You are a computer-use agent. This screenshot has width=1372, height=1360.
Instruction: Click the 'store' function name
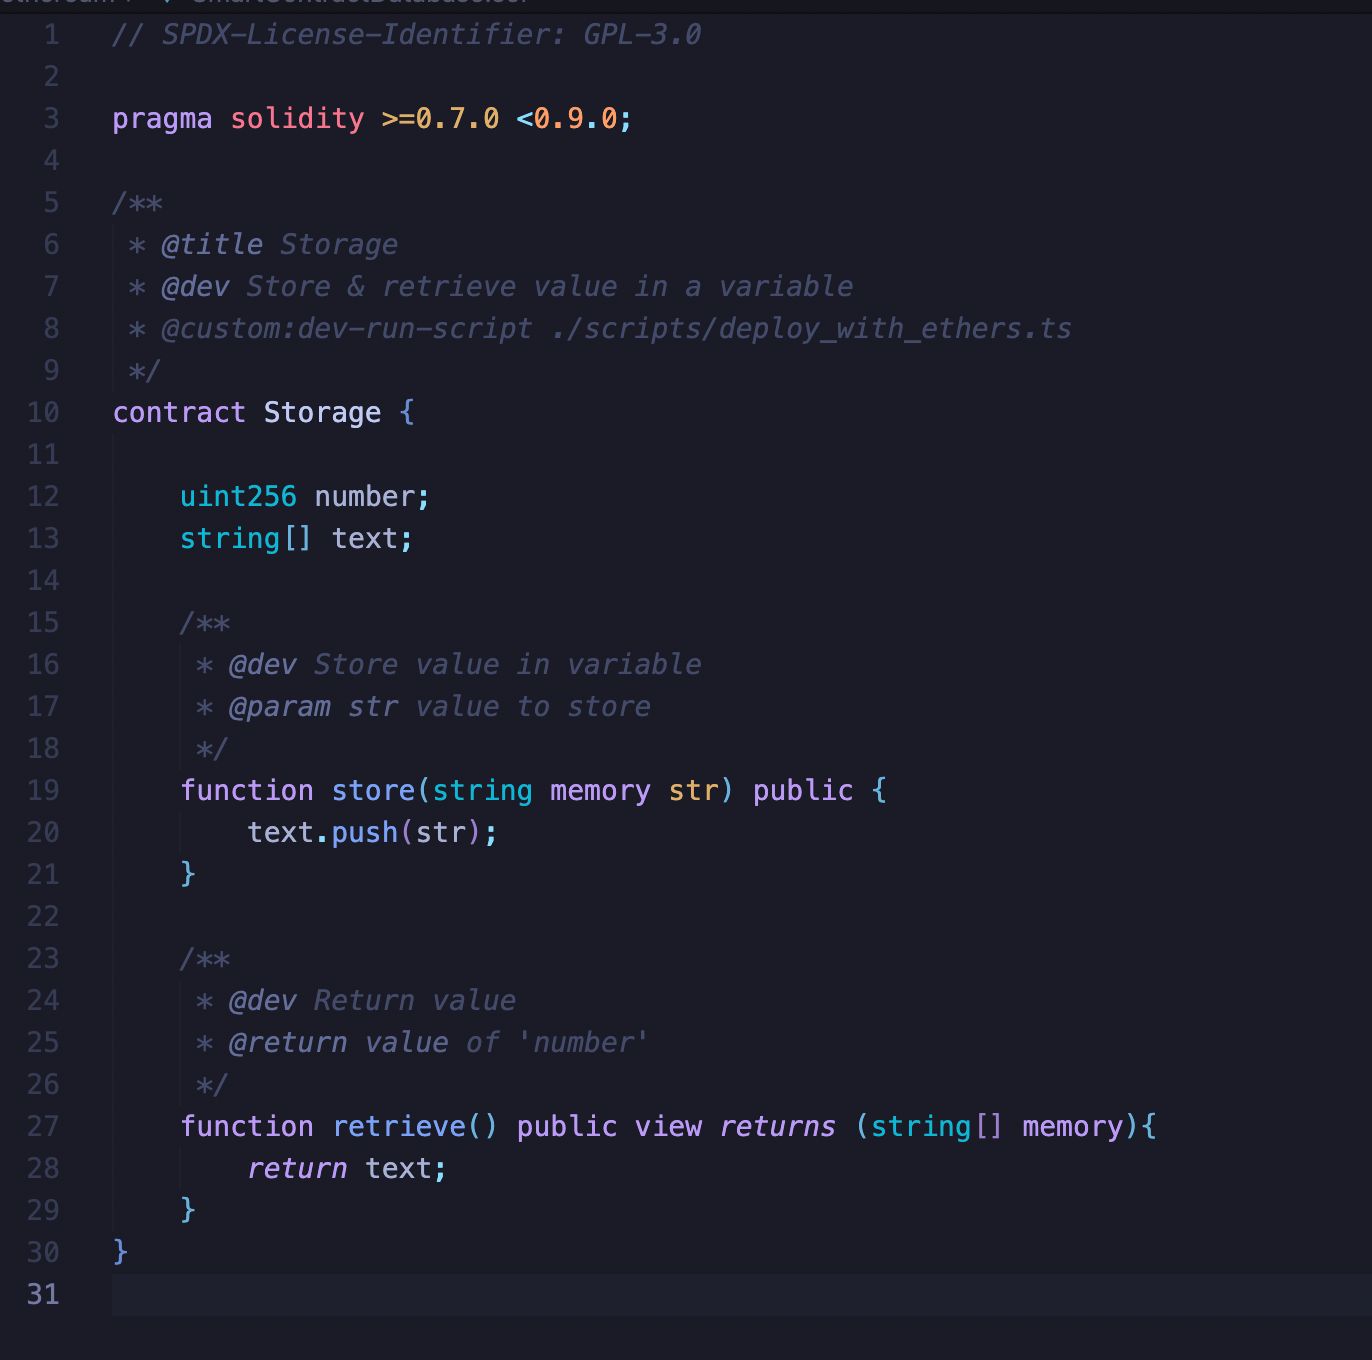coord(373,791)
